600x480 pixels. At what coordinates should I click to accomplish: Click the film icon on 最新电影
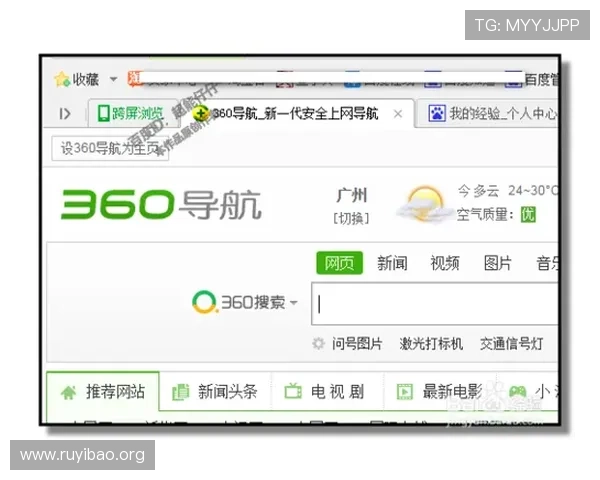coord(405,392)
